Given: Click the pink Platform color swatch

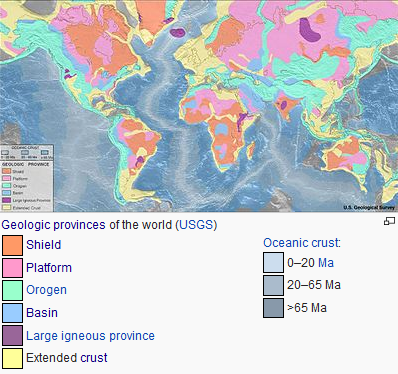Looking at the screenshot, I should 13,268.
